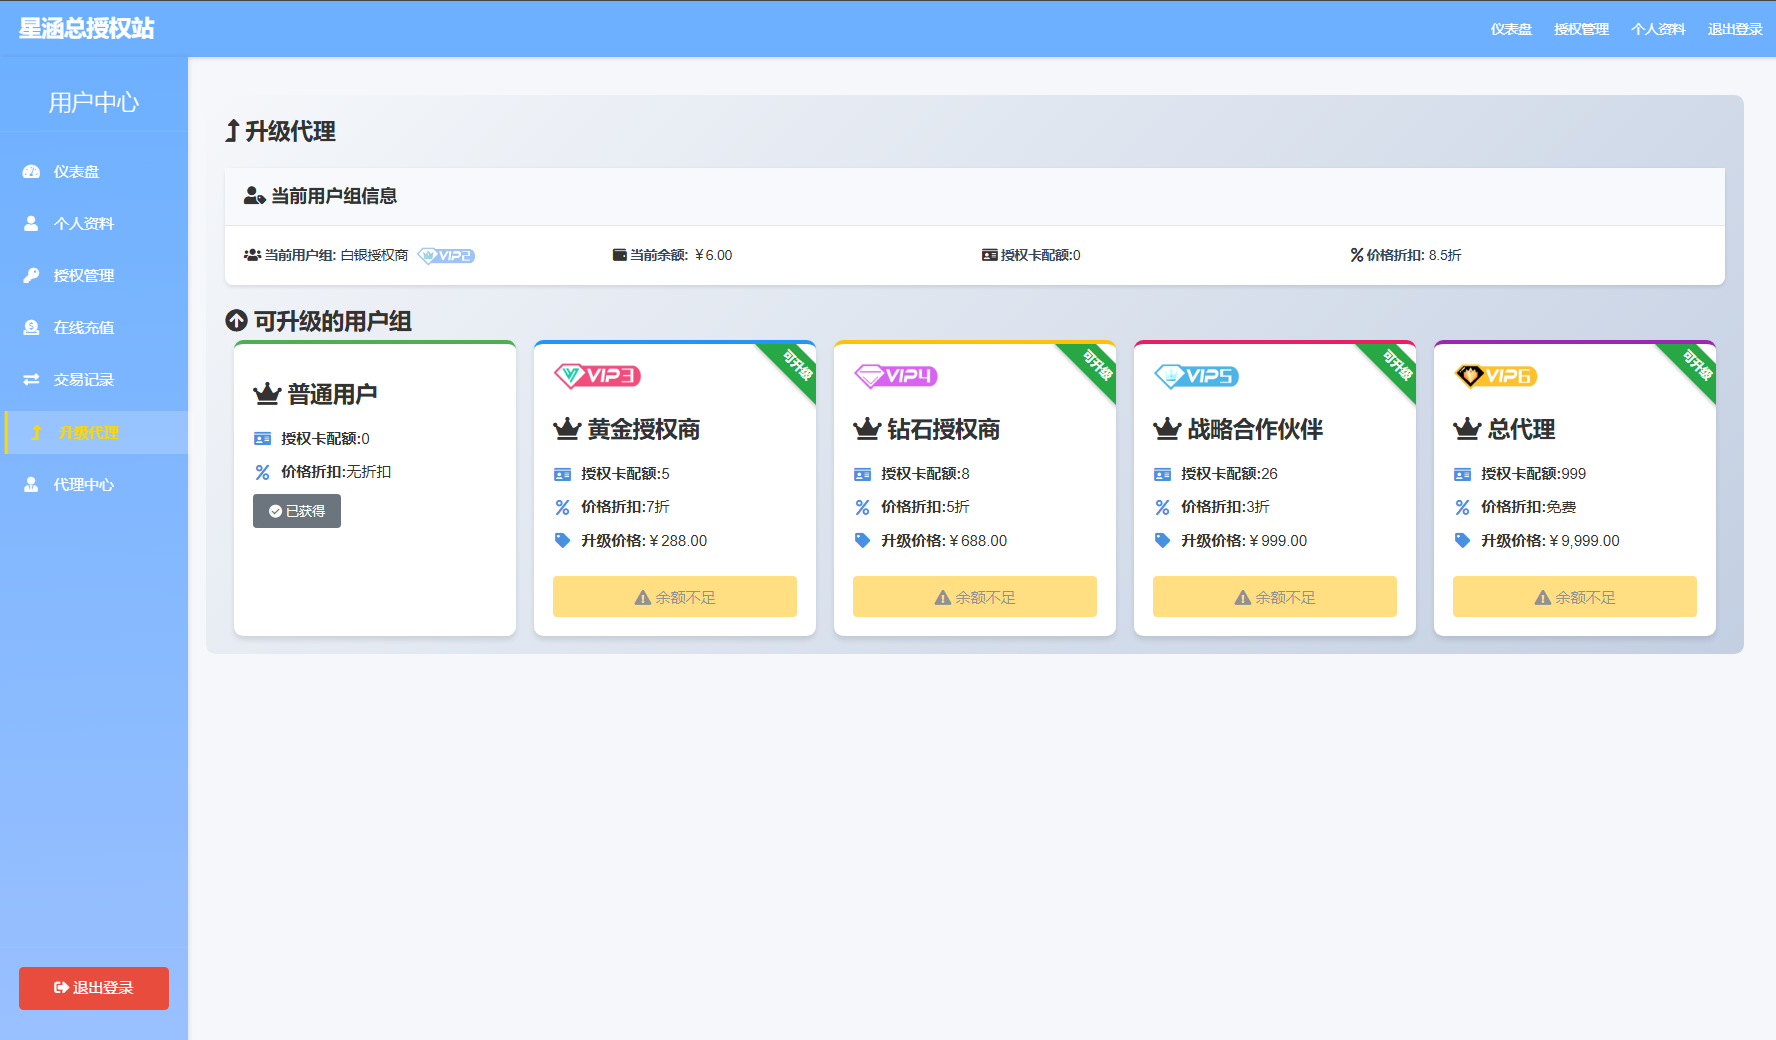This screenshot has width=1776, height=1040.
Task: Click the VIP6 gold badge
Action: tap(1496, 376)
